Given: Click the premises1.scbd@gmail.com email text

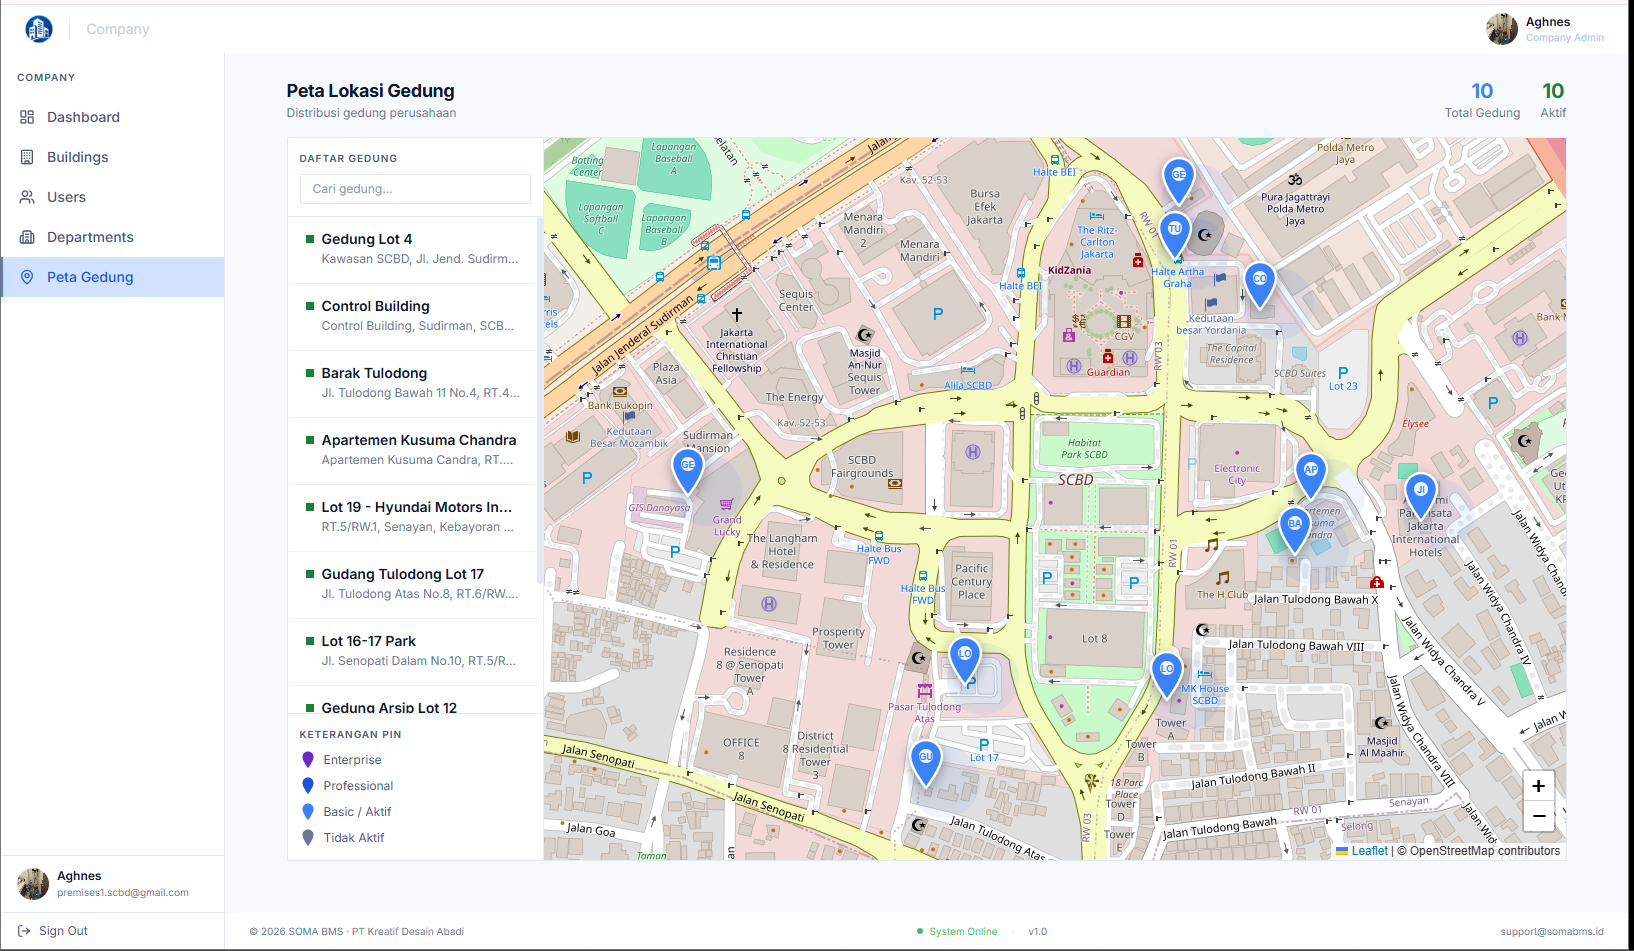Looking at the screenshot, I should click(123, 893).
